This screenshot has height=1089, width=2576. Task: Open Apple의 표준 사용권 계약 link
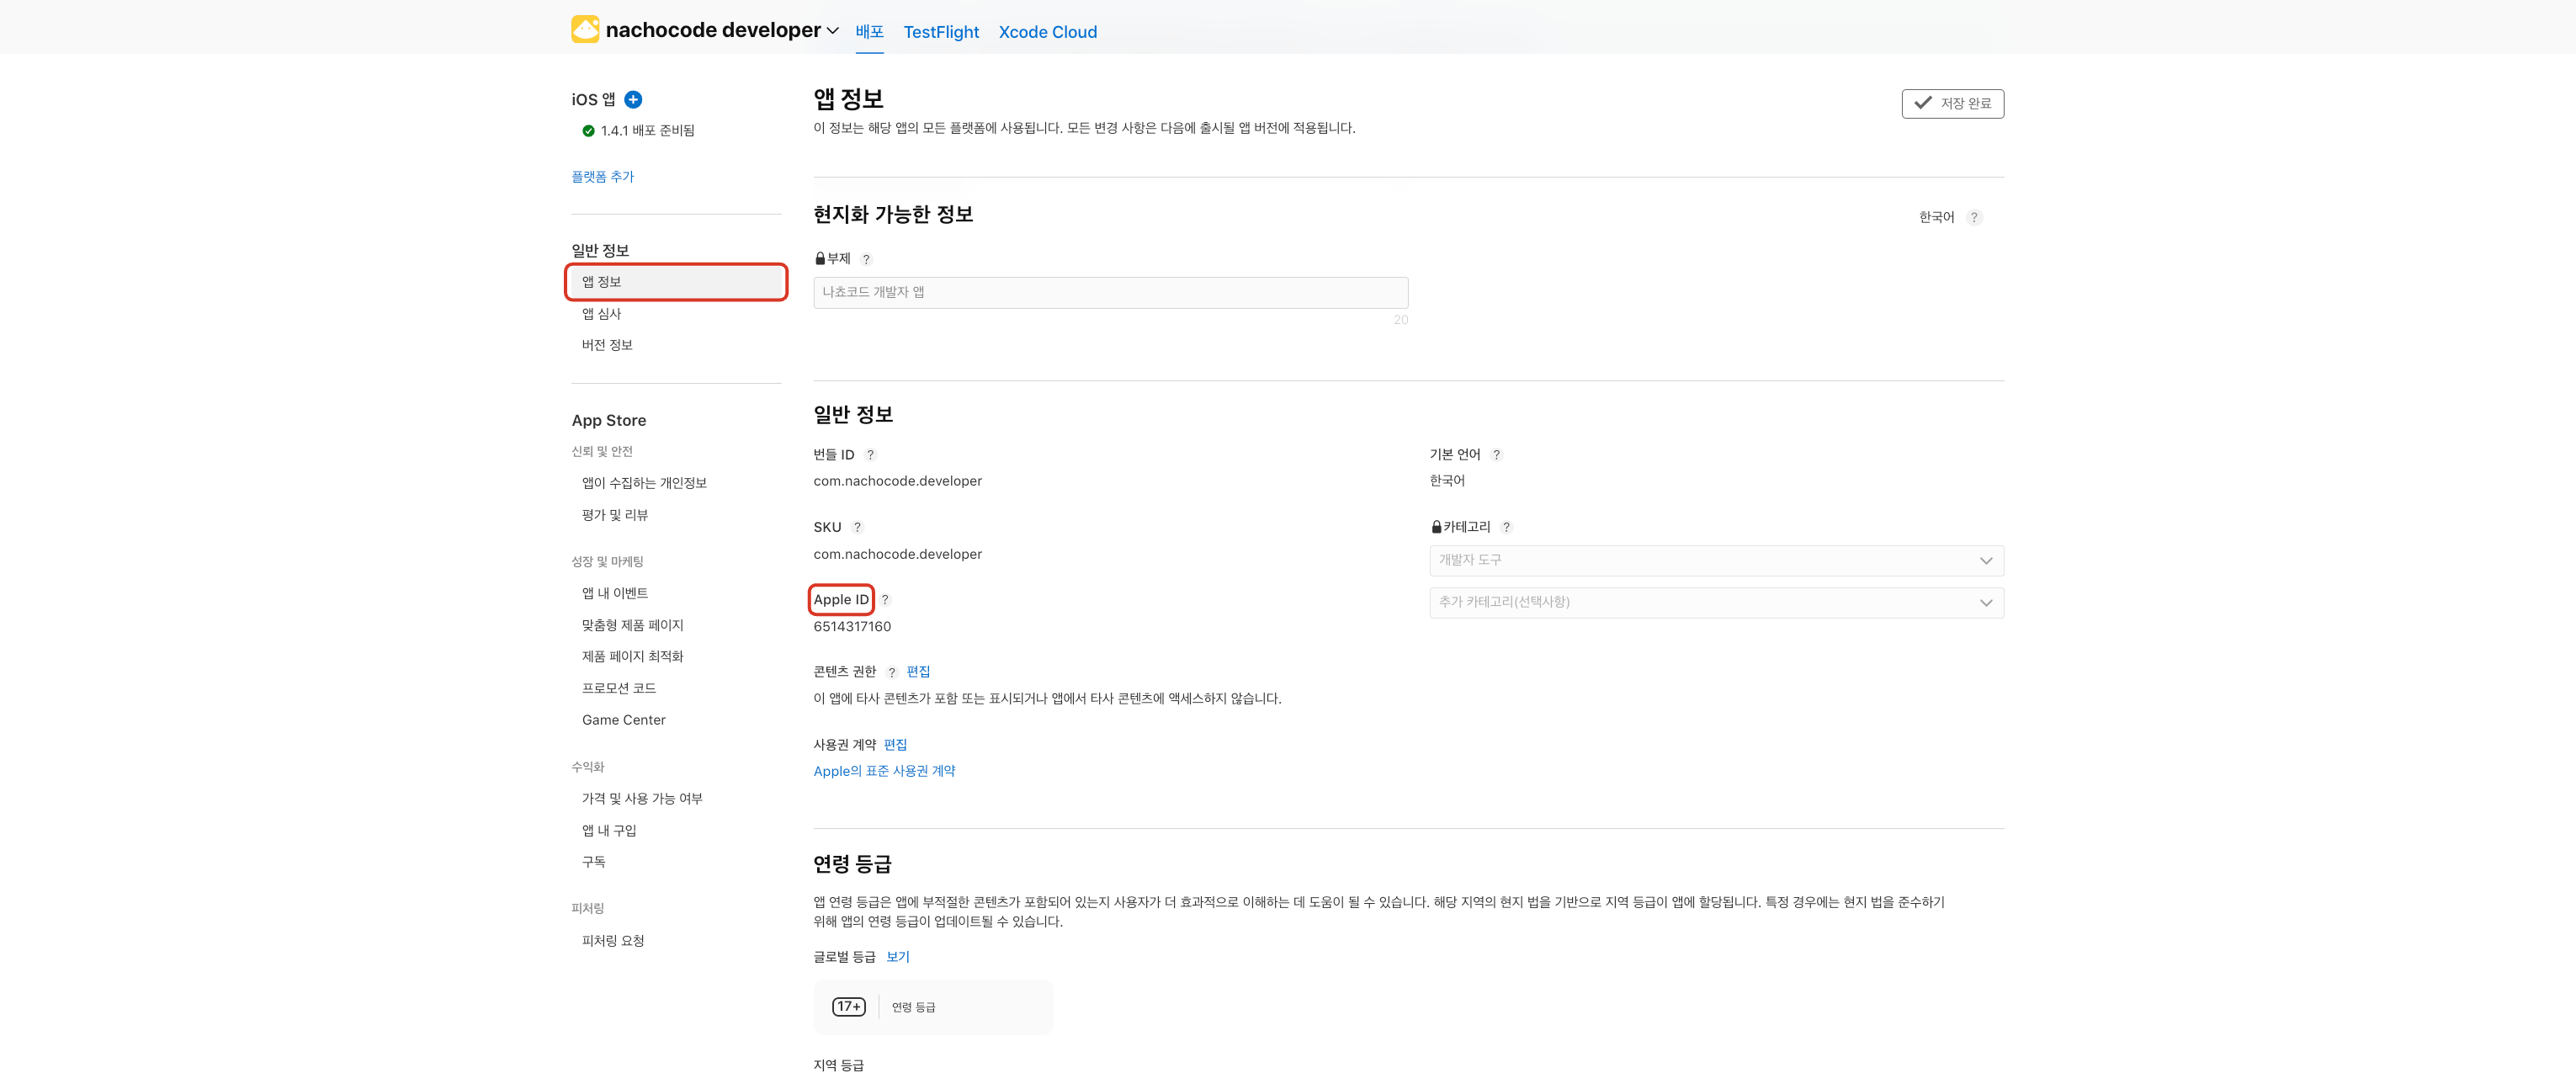(884, 771)
